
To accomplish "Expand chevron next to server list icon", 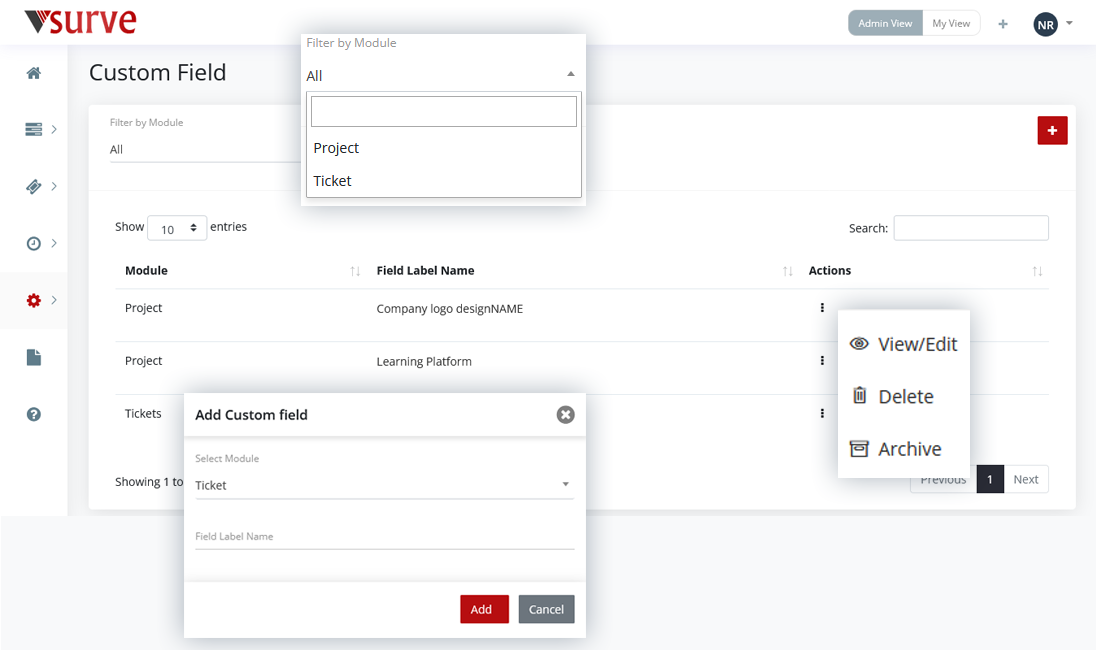I will (54, 129).
